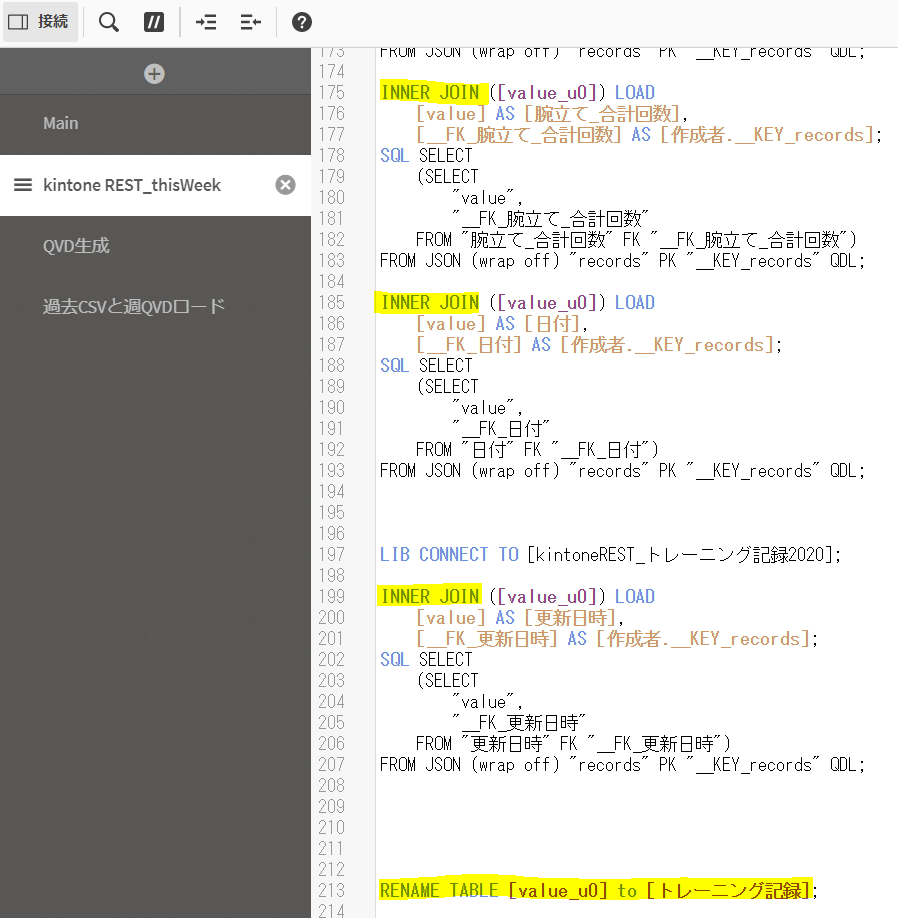
Task: Click the indent icon
Action: pos(206,22)
